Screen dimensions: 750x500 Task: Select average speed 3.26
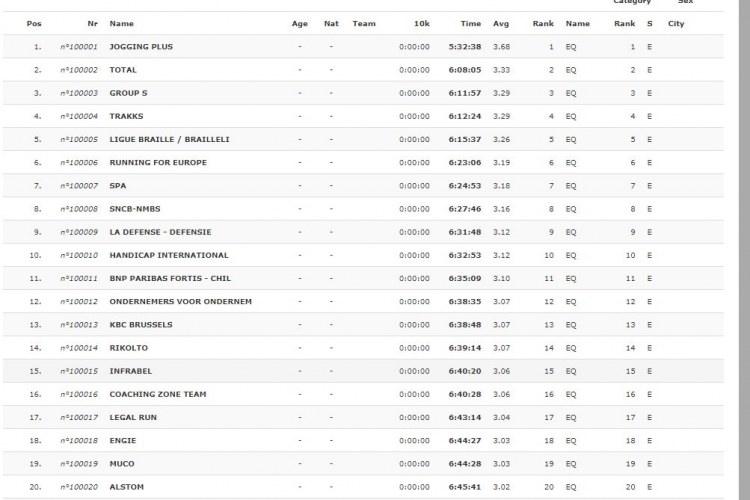[x=501, y=139]
